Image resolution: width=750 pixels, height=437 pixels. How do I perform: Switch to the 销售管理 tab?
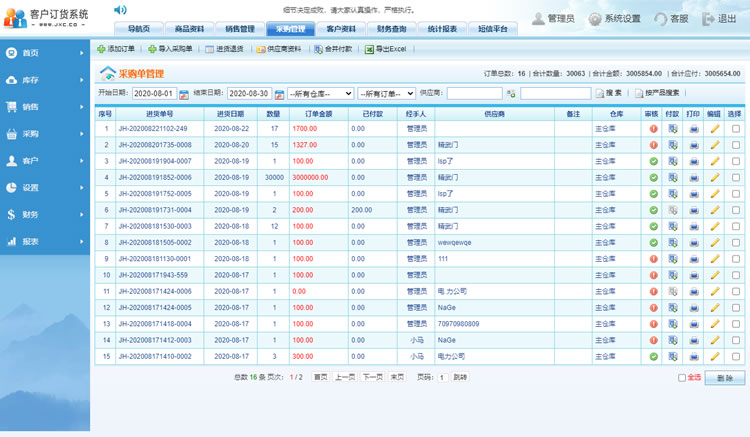click(x=240, y=29)
